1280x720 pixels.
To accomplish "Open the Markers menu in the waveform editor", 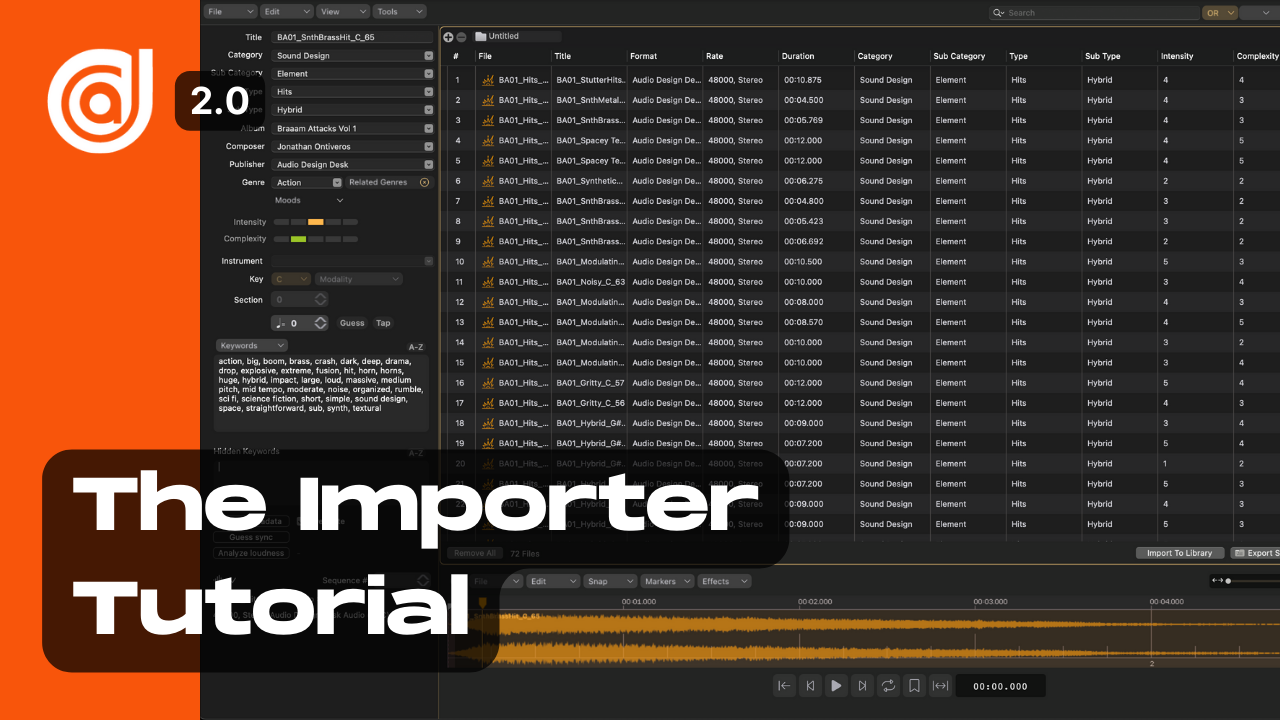I will (x=667, y=581).
